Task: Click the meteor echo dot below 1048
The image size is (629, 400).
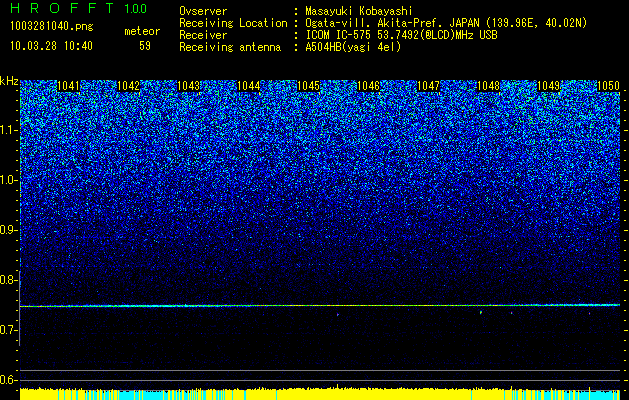Action: pos(481,312)
